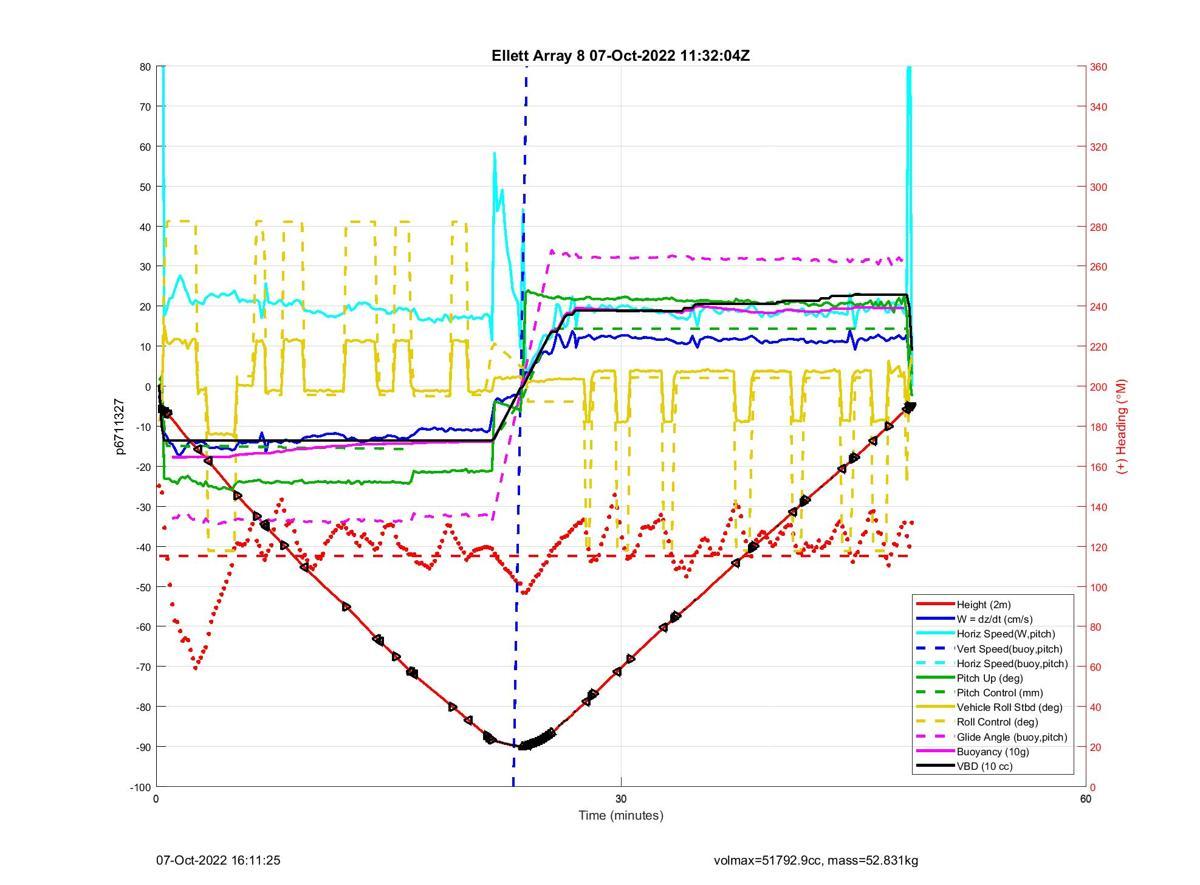Image resolution: width=1200 pixels, height=885 pixels.
Task: Click the '-80' tick label on the left axis
Action: tap(142, 707)
